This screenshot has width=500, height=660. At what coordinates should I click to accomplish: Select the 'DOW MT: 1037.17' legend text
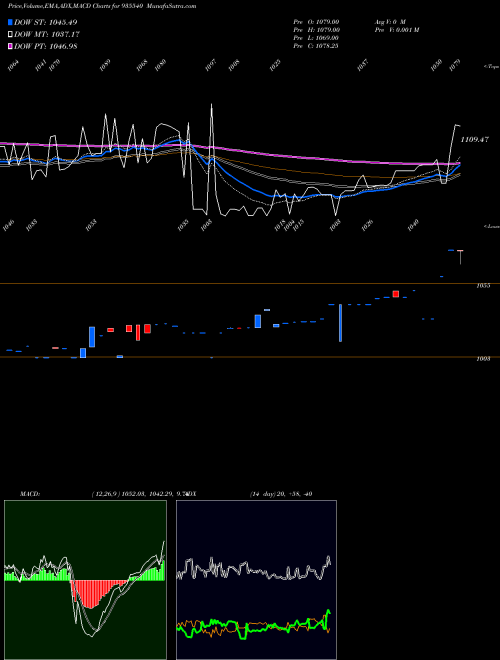[47, 35]
